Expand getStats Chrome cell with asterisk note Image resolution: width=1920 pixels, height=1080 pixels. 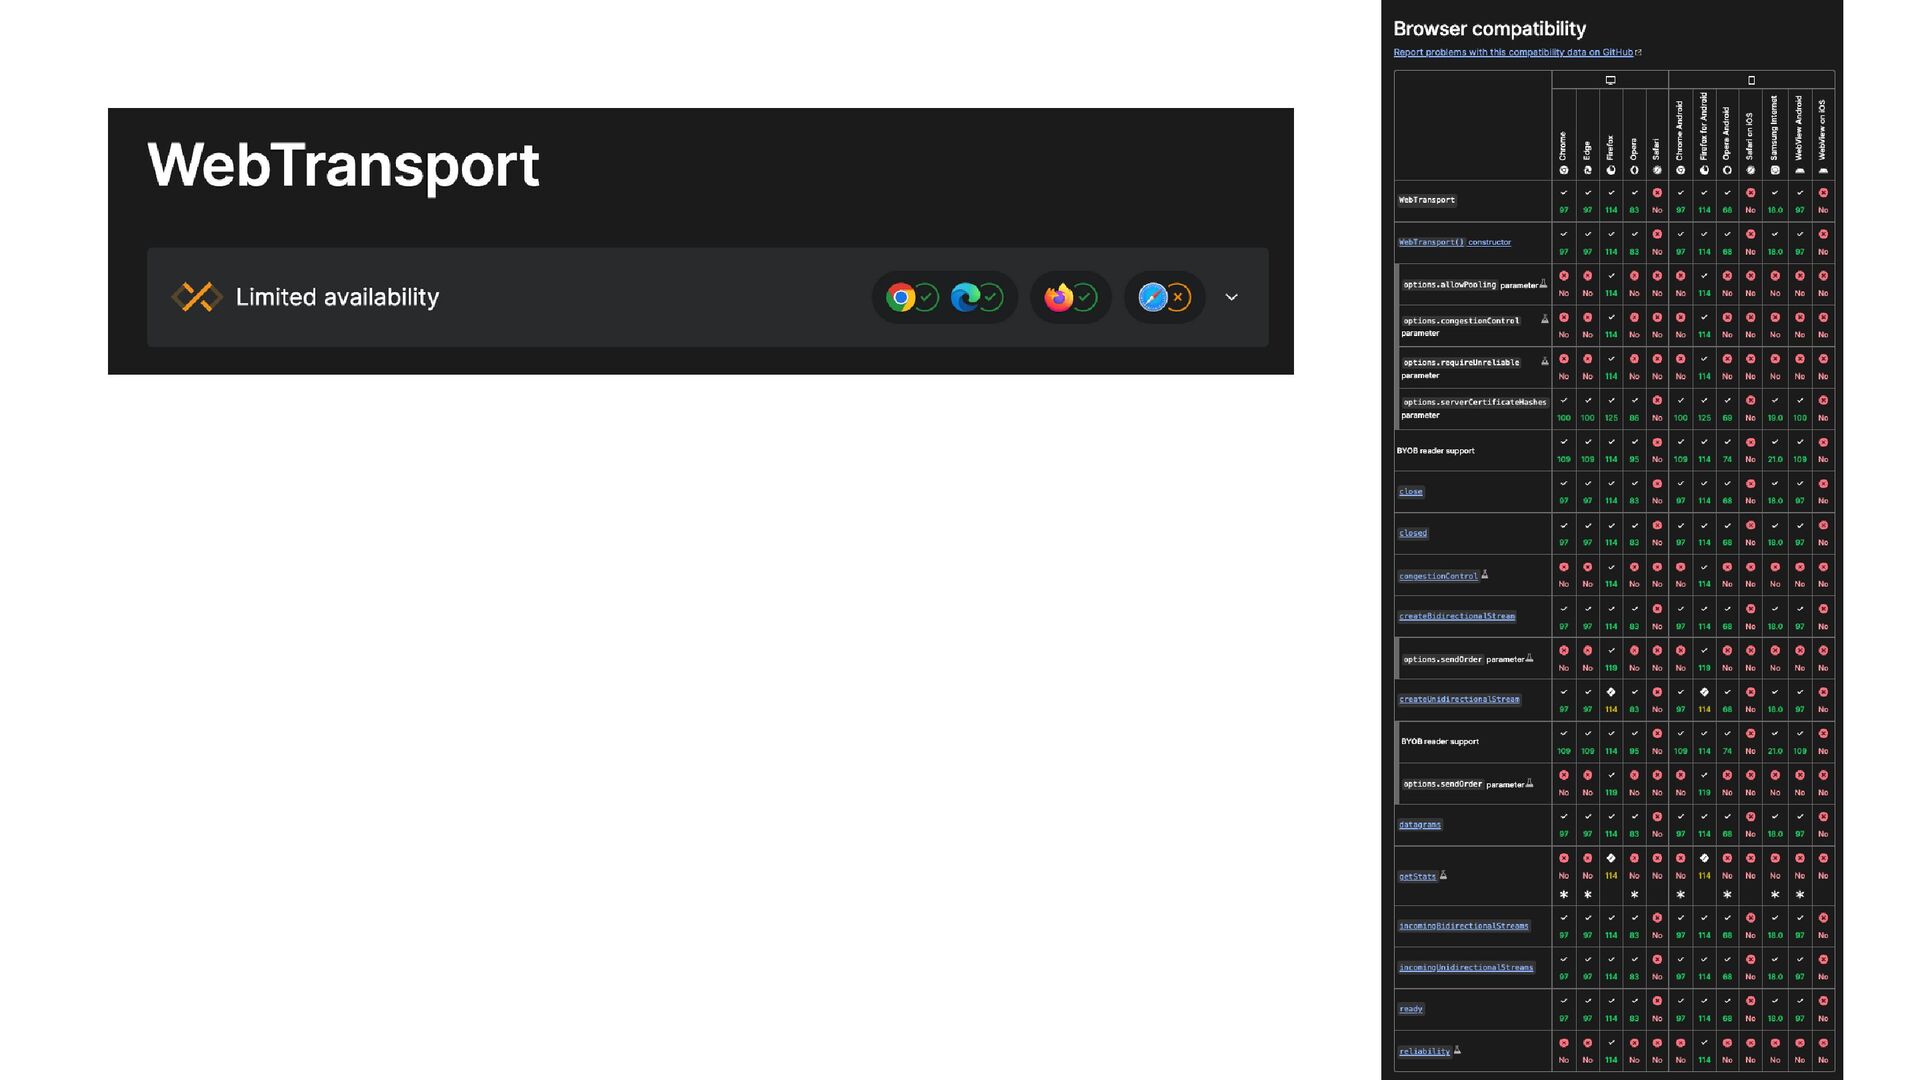click(x=1564, y=876)
